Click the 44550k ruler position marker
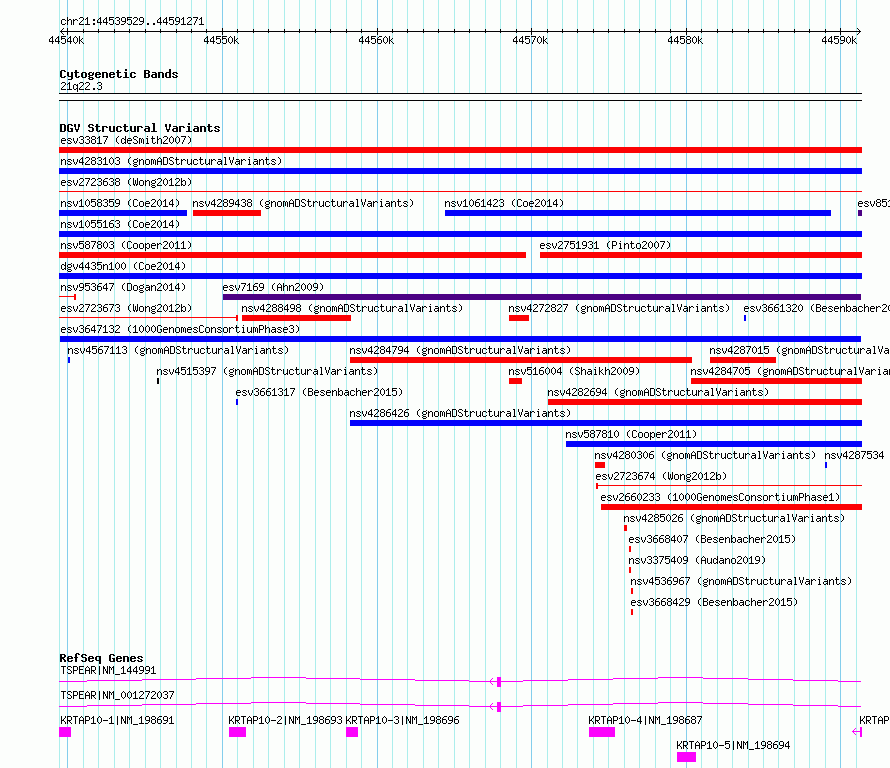The height and width of the screenshot is (768, 890). (221, 40)
